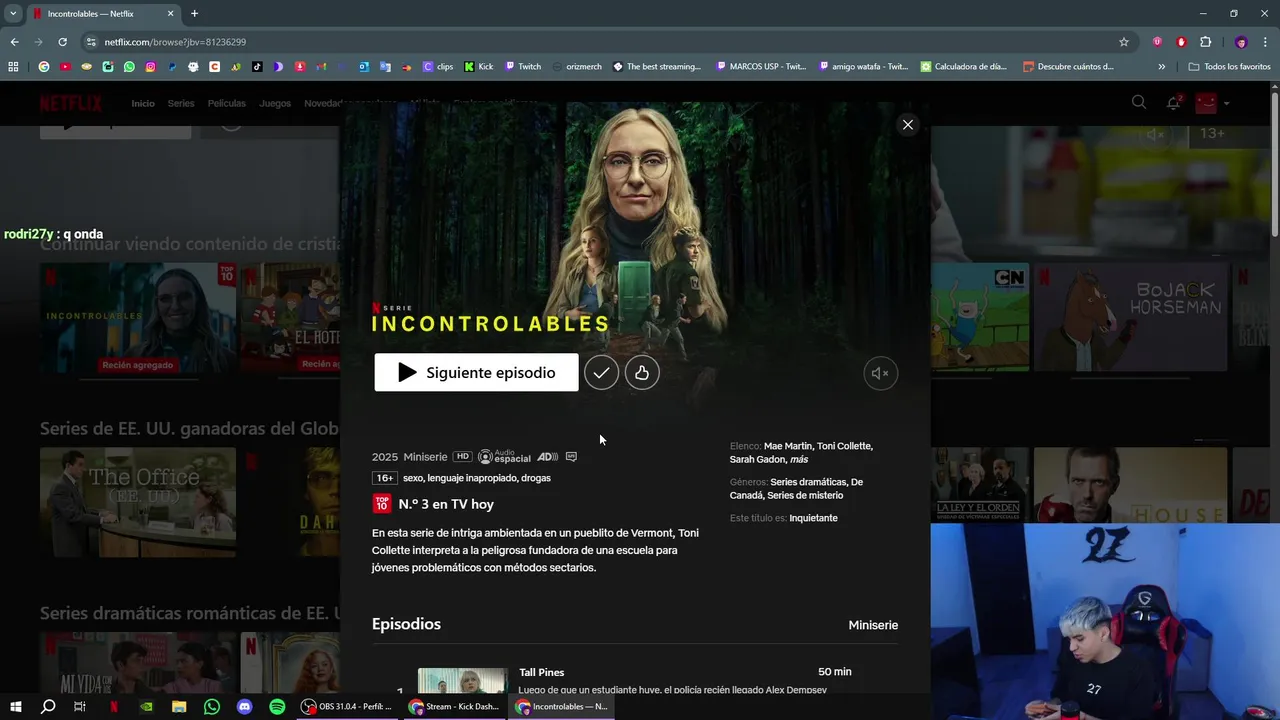This screenshot has width=1280, height=720.
Task: Open the tab search dropdown arrow
Action: (x=13, y=14)
